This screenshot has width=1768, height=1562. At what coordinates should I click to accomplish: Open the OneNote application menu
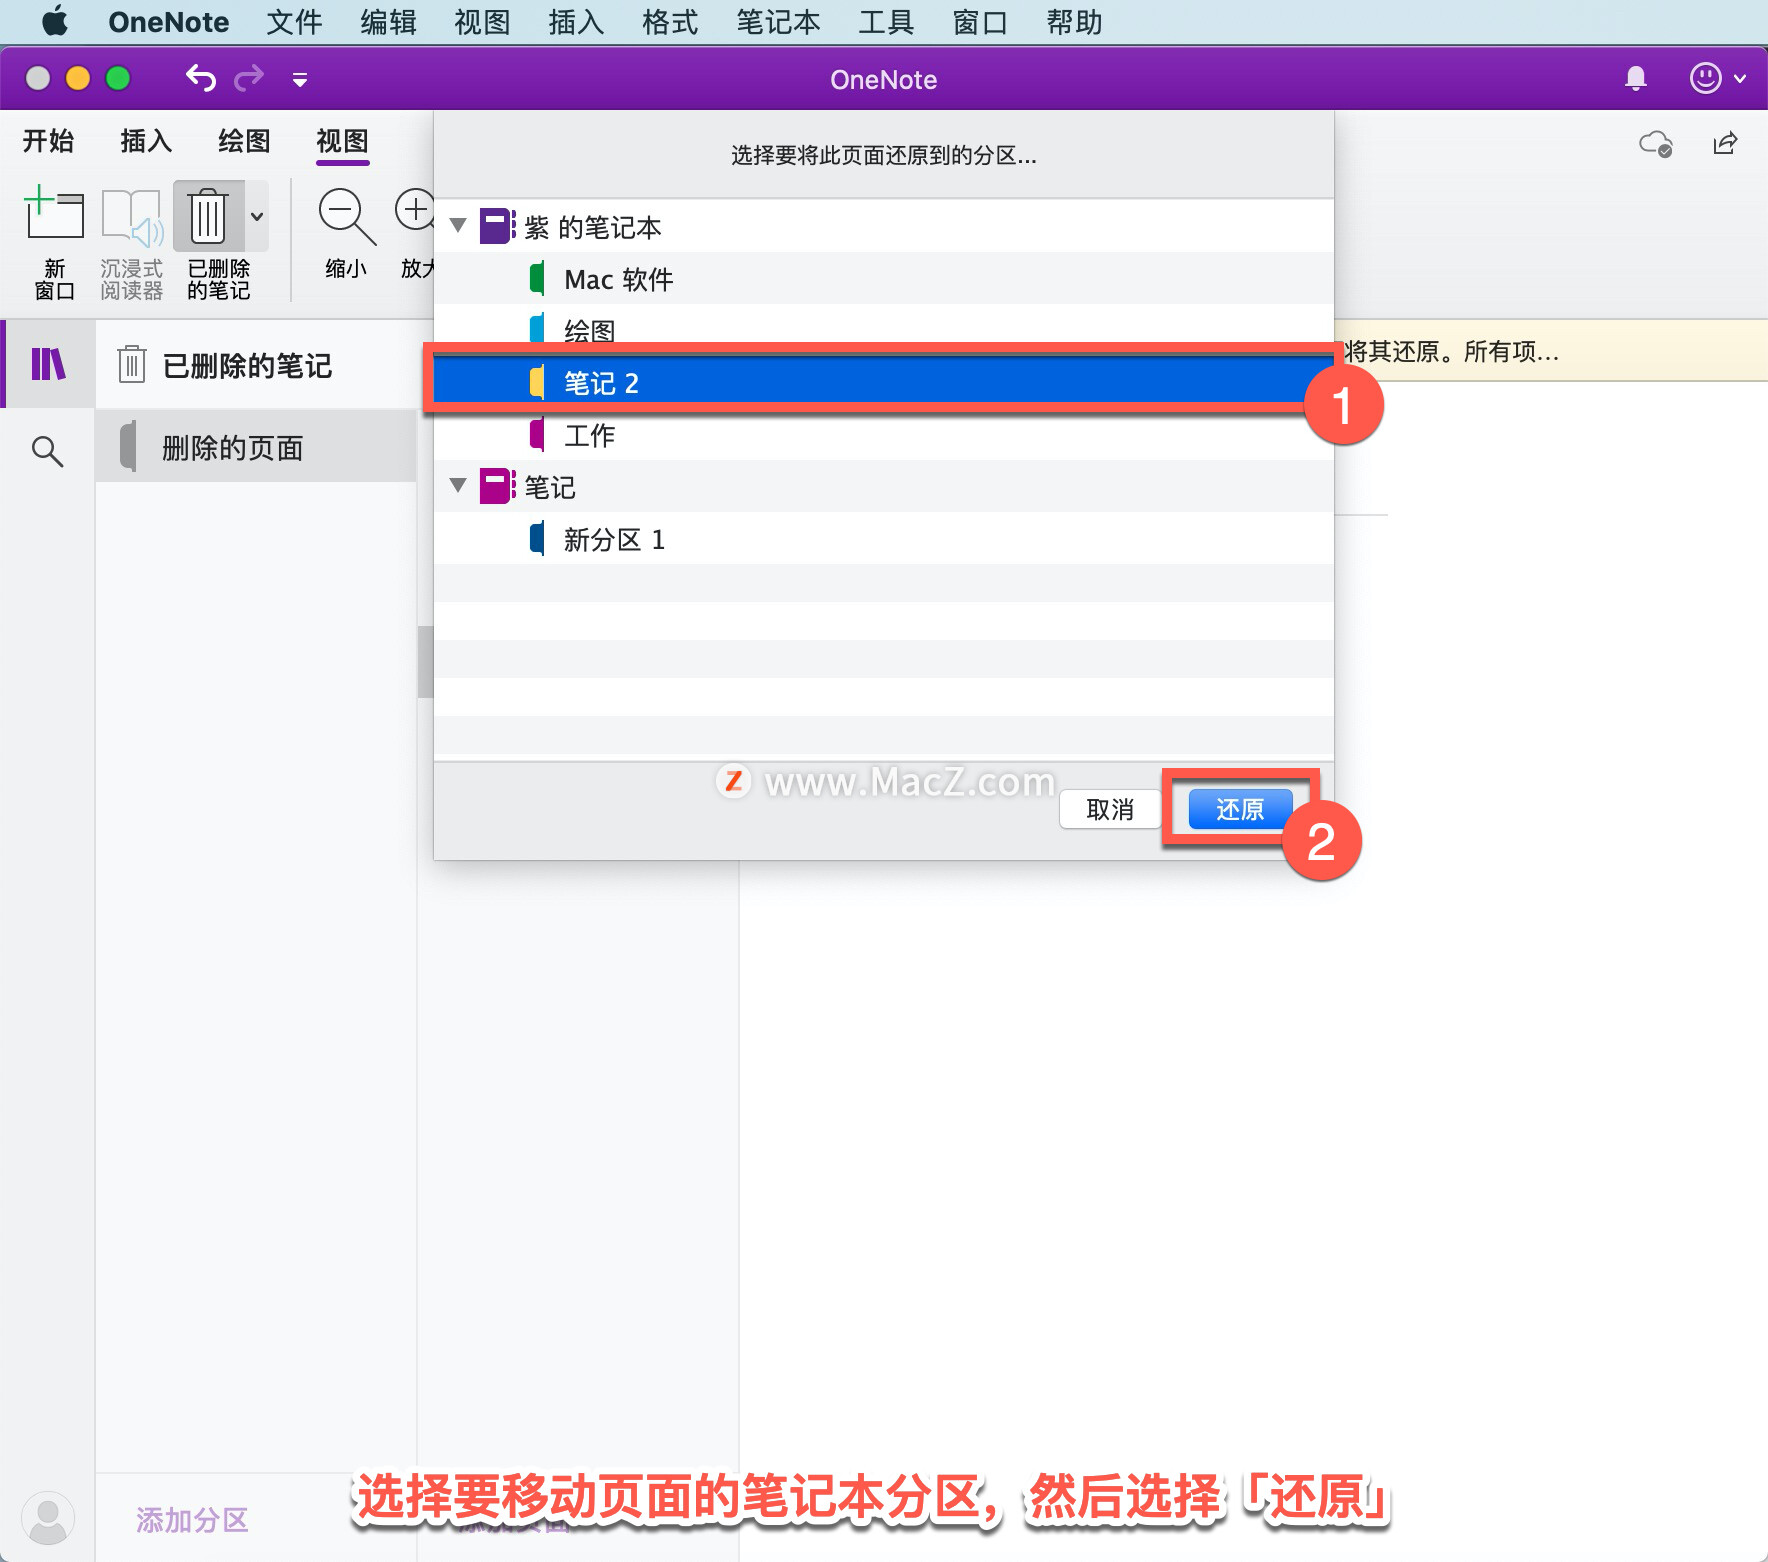click(168, 22)
